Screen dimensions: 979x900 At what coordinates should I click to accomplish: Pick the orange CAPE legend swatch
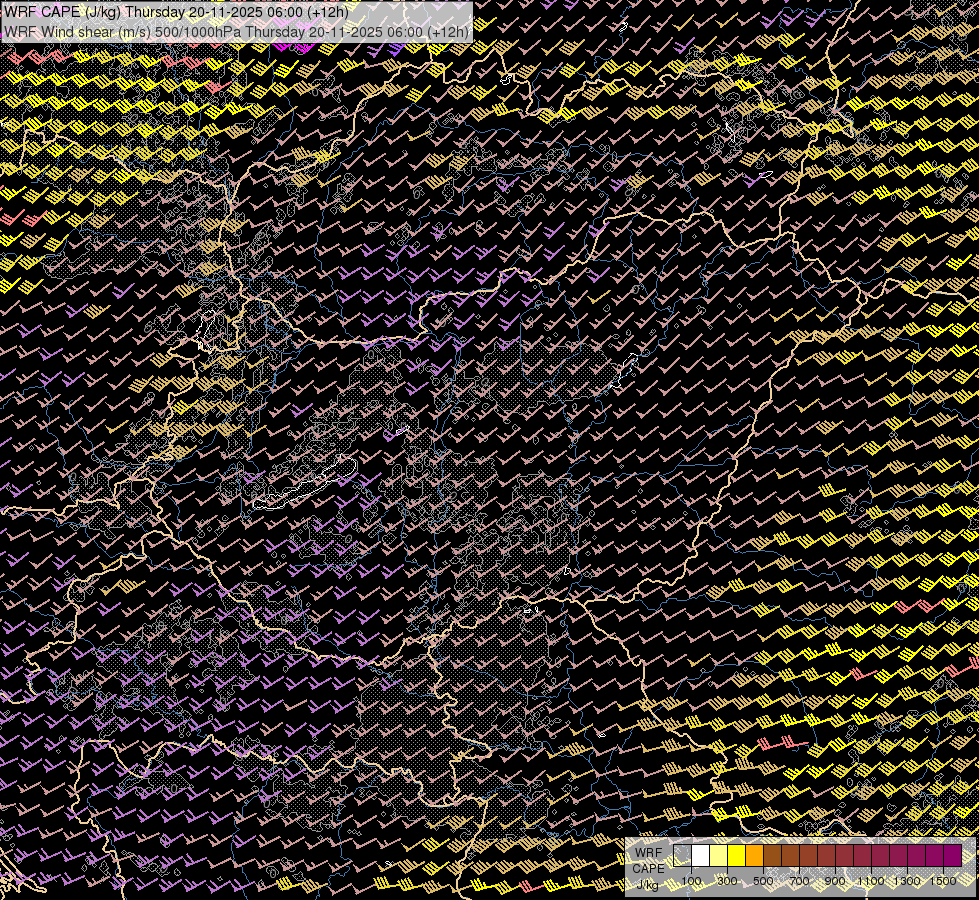755,856
